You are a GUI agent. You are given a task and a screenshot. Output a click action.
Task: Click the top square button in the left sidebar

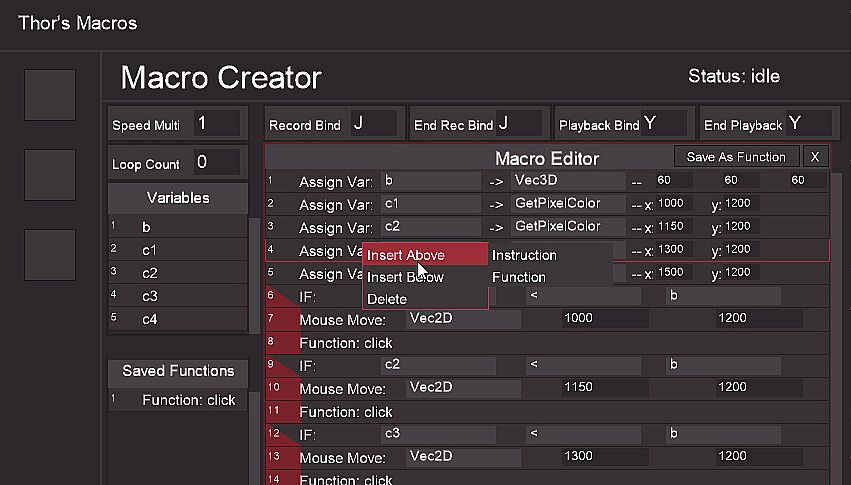pyautogui.click(x=50, y=95)
